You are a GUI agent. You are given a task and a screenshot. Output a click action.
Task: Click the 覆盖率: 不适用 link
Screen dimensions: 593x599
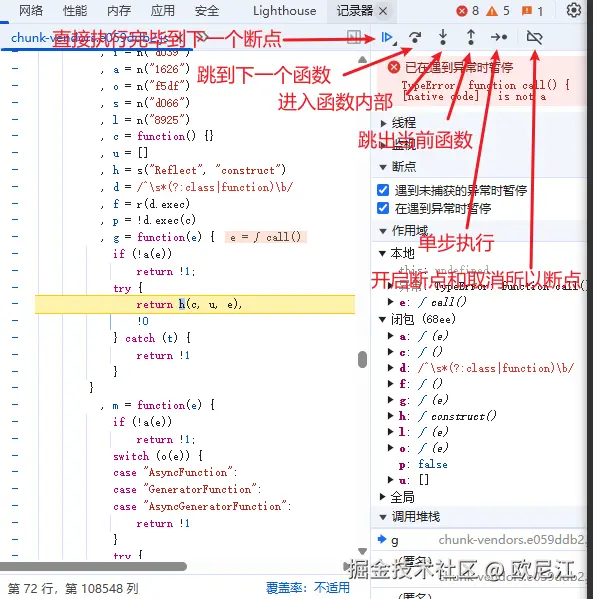tap(308, 588)
